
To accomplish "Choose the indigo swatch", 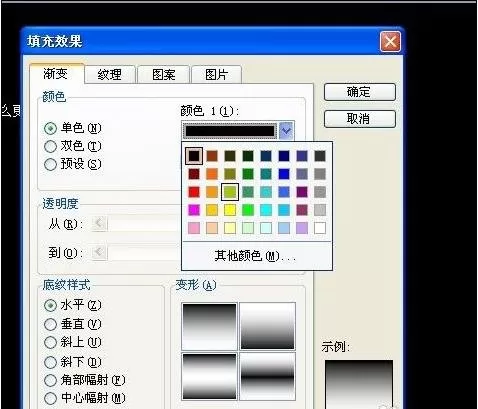I will click(x=302, y=156).
